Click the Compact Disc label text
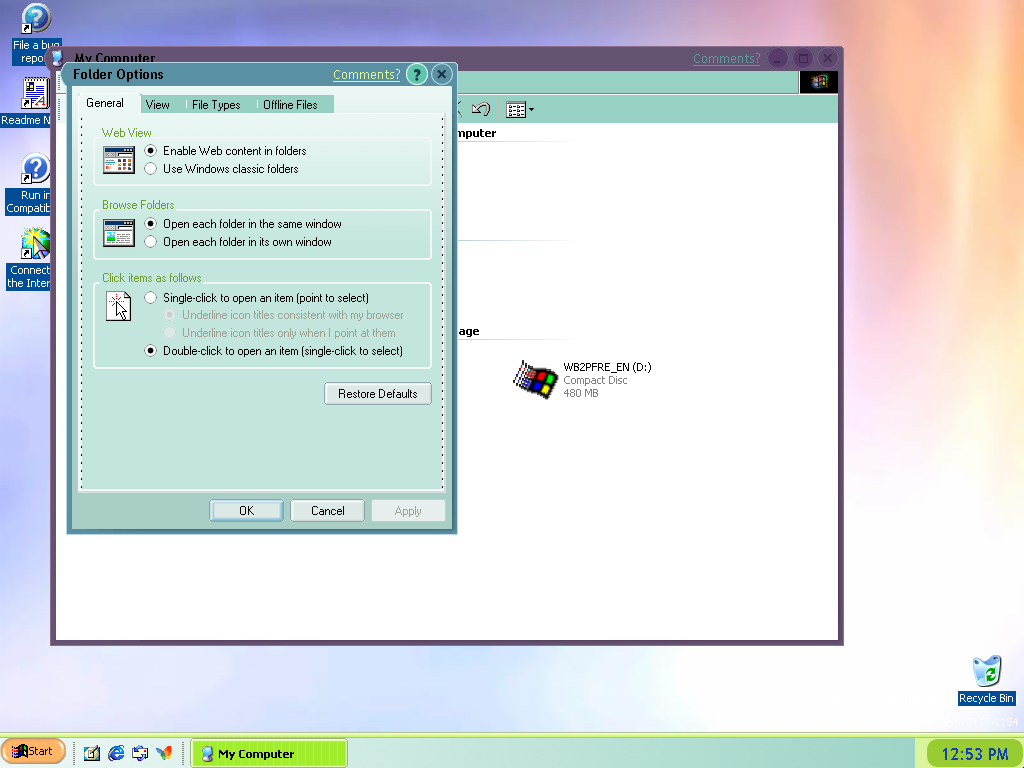 [x=595, y=380]
